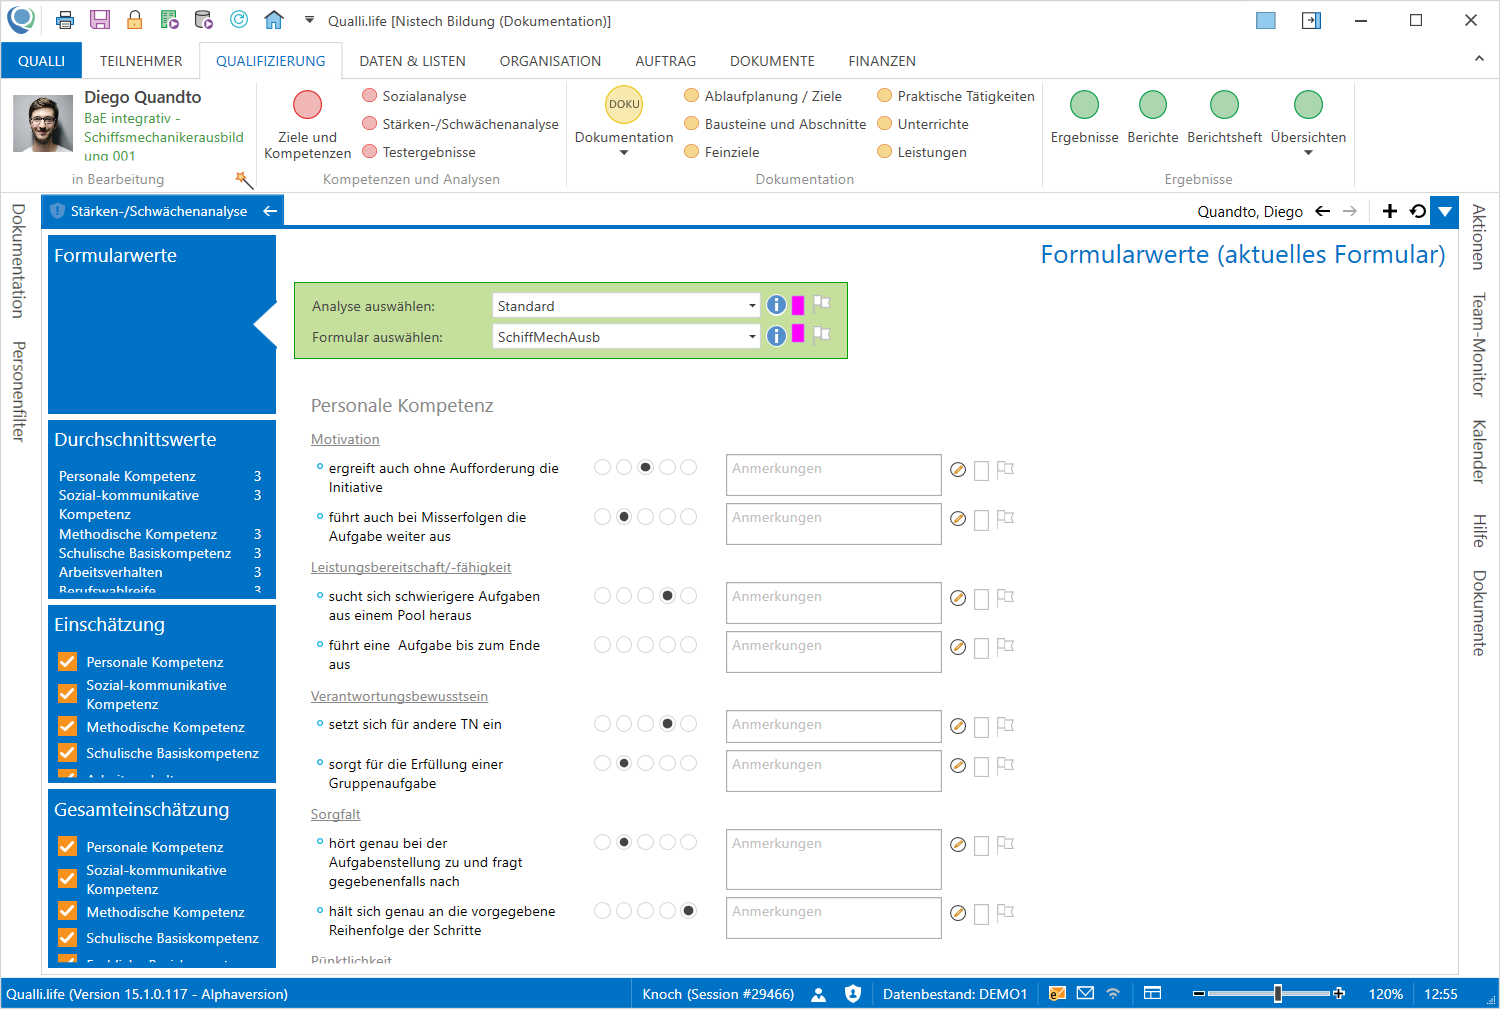Click the shield icon in the status bar
The width and height of the screenshot is (1500, 1009).
(x=853, y=994)
